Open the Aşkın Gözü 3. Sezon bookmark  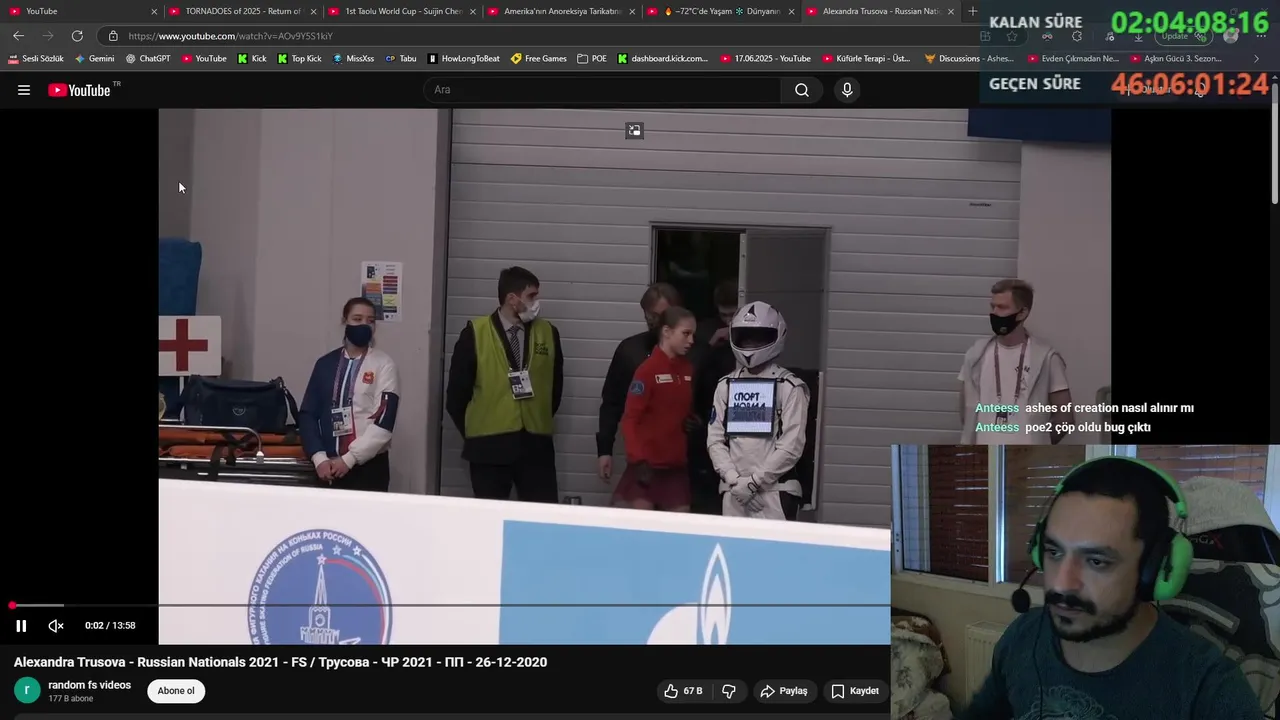[1176, 59]
